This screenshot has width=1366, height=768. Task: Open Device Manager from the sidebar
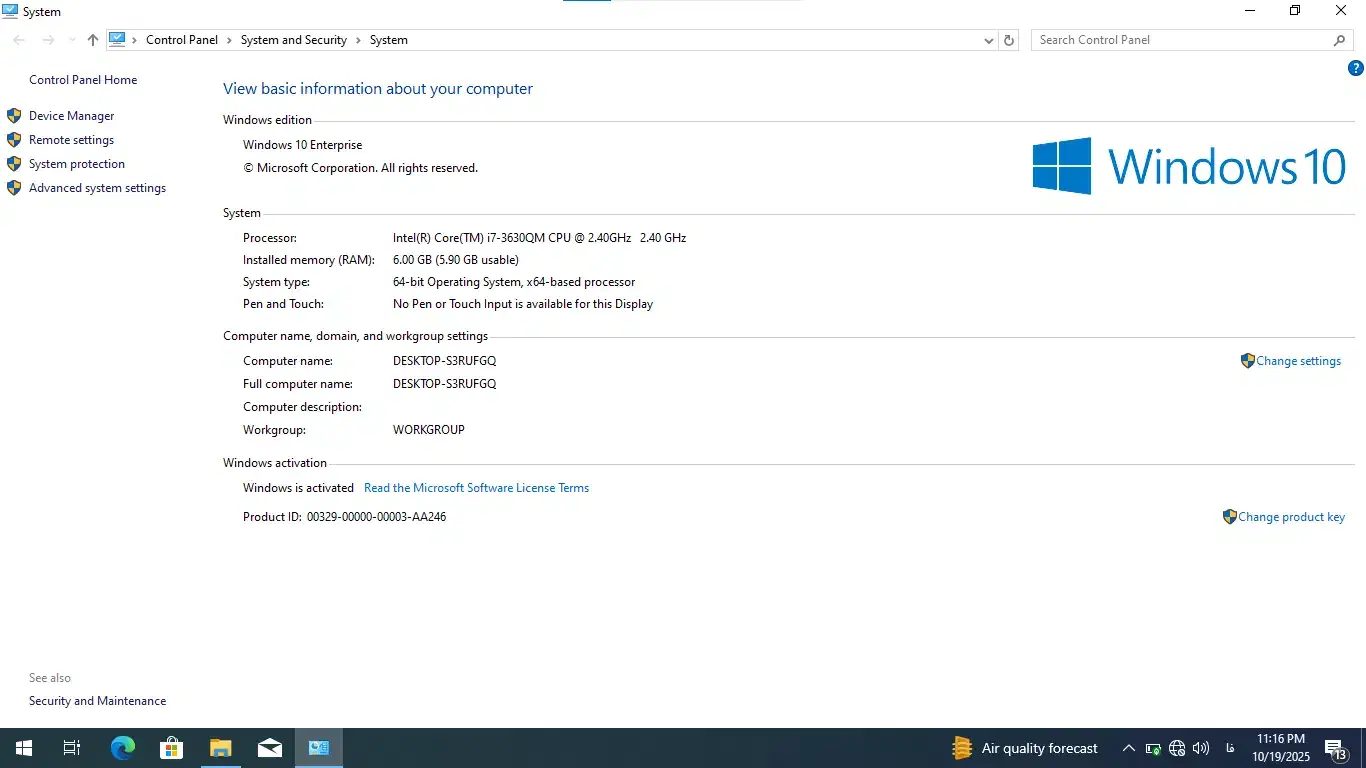tap(71, 116)
